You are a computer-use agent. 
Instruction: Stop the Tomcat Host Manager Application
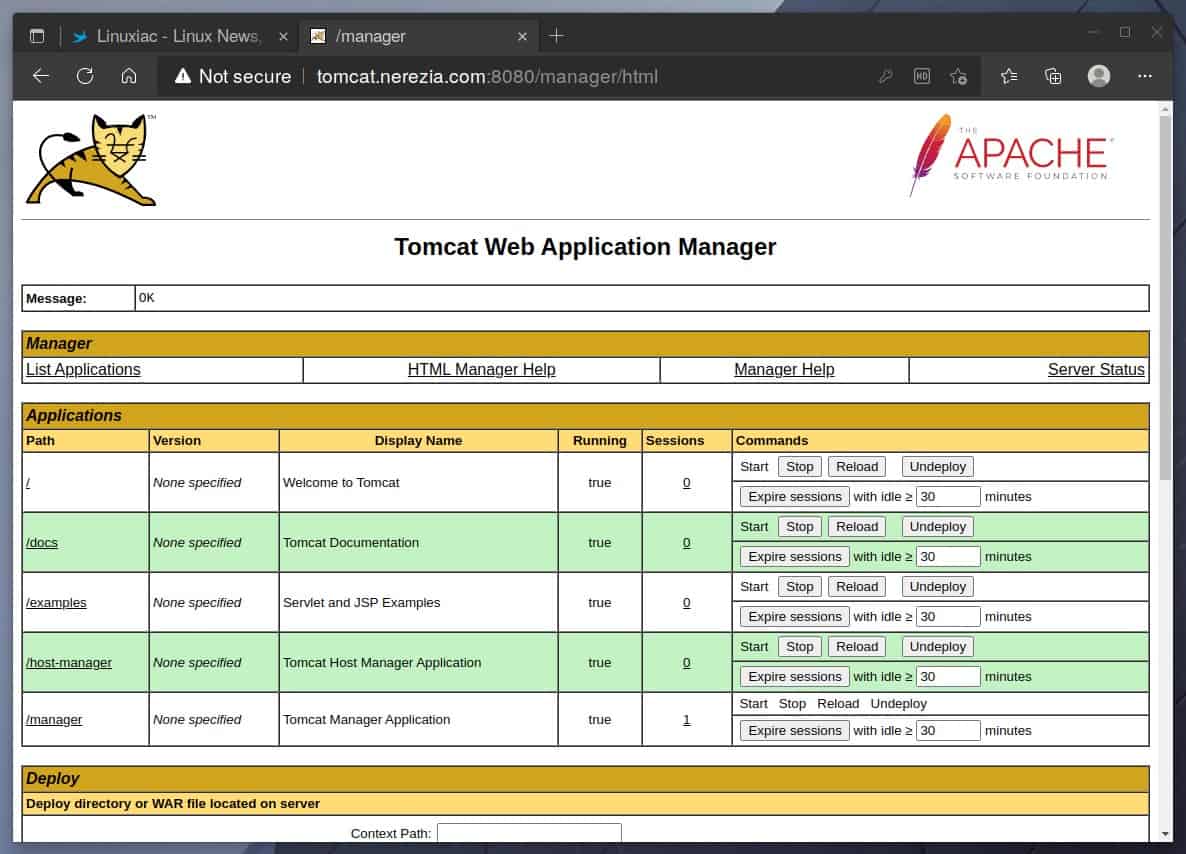799,647
